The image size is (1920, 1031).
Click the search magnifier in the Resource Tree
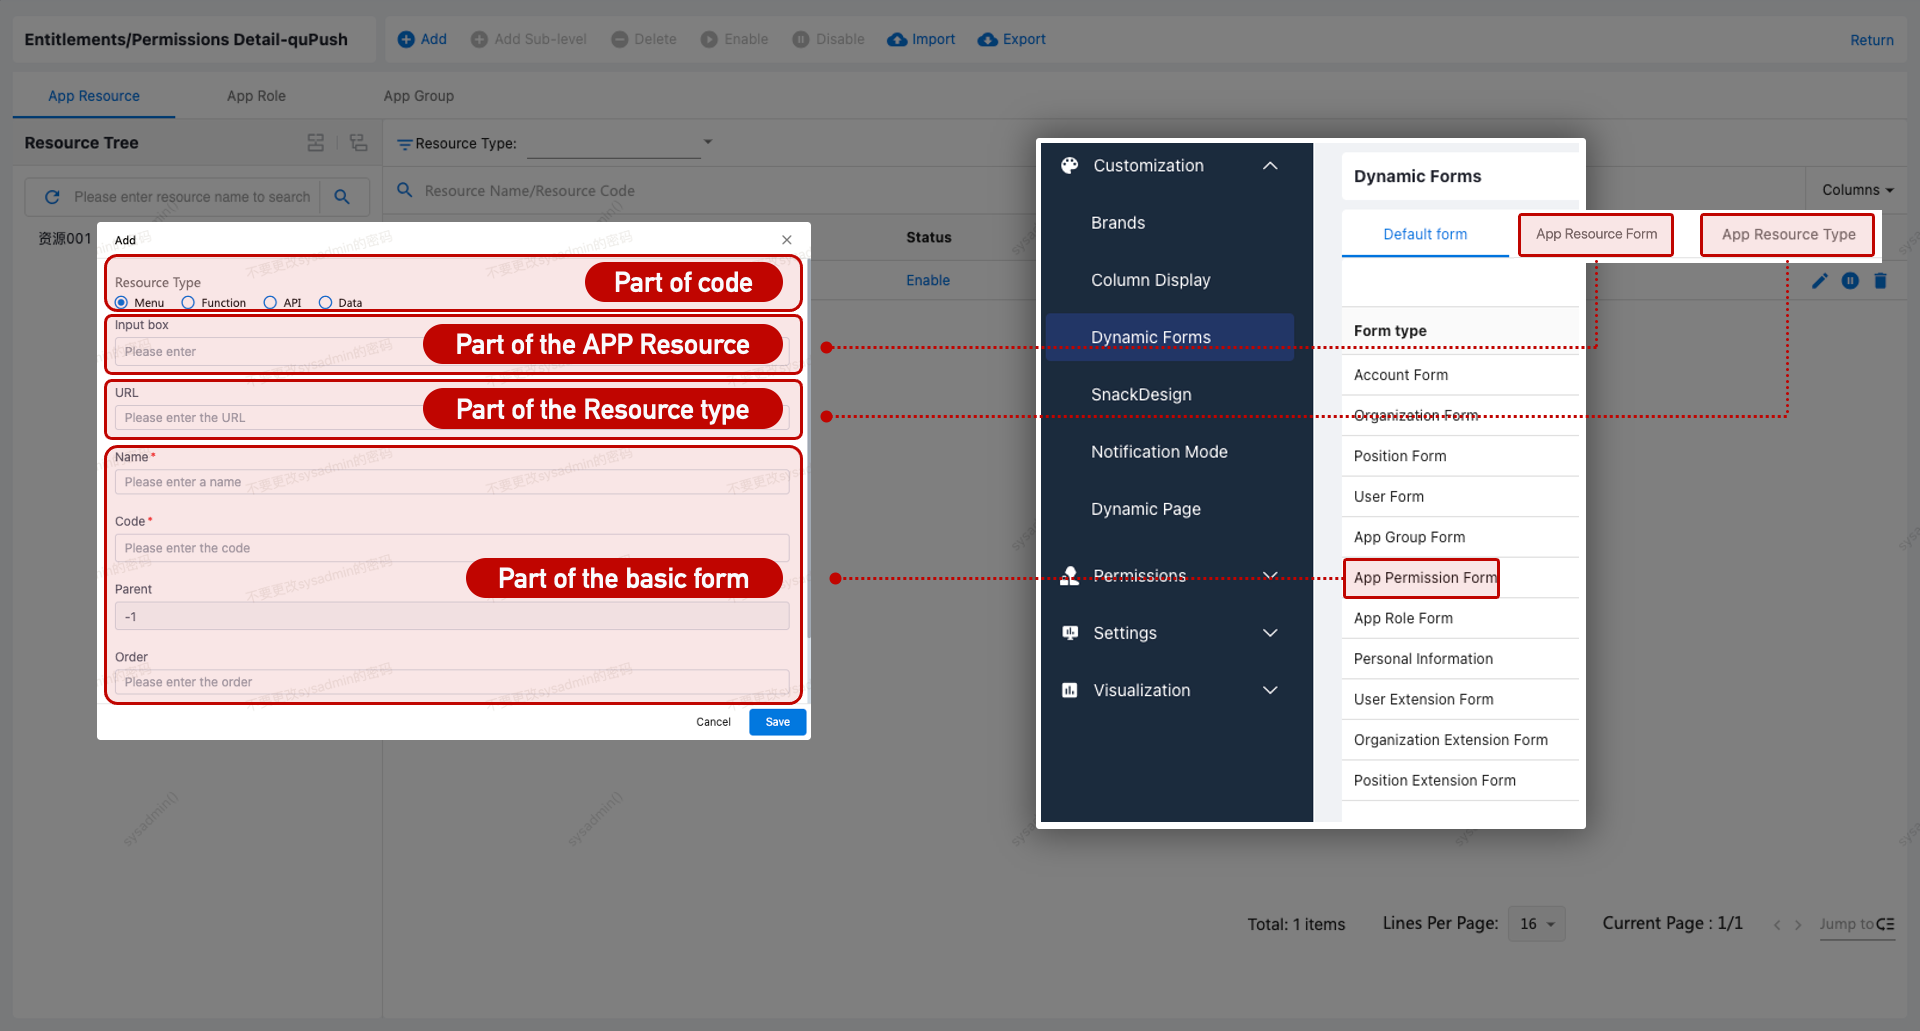tap(343, 196)
